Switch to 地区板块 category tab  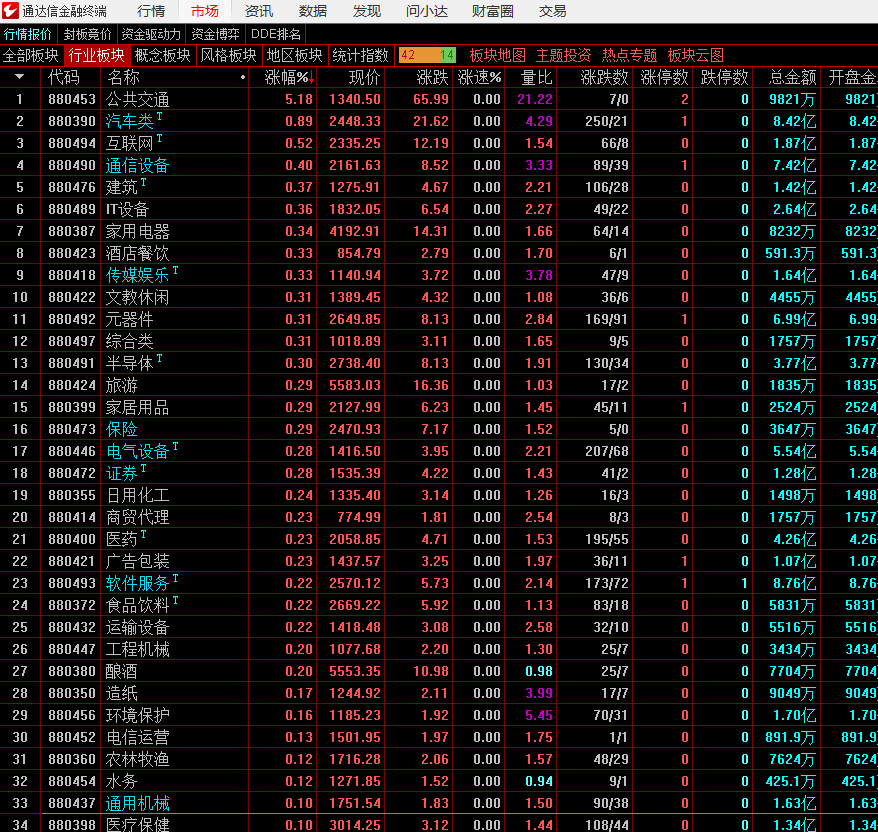click(x=295, y=55)
